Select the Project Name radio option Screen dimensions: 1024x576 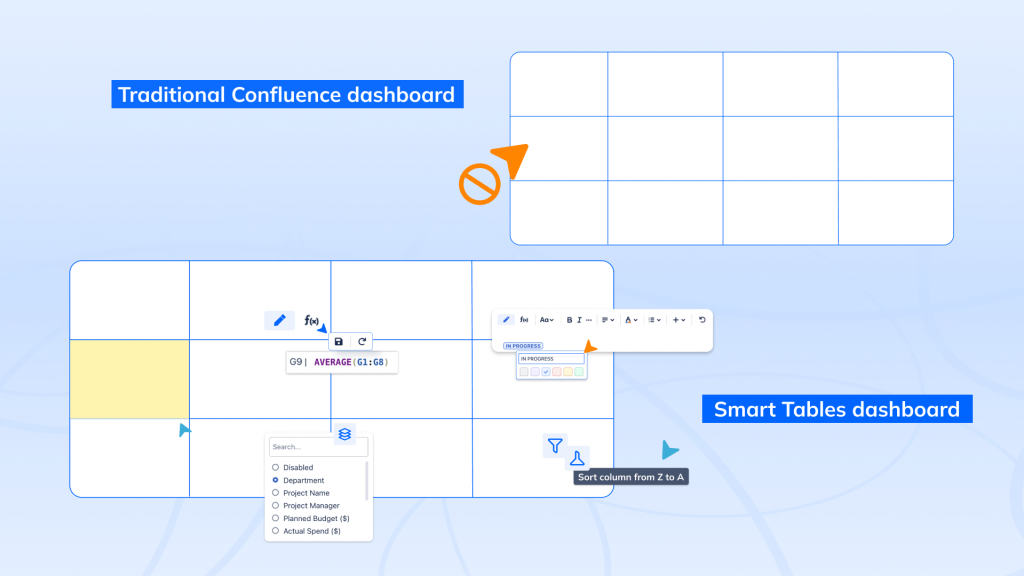[276, 493]
